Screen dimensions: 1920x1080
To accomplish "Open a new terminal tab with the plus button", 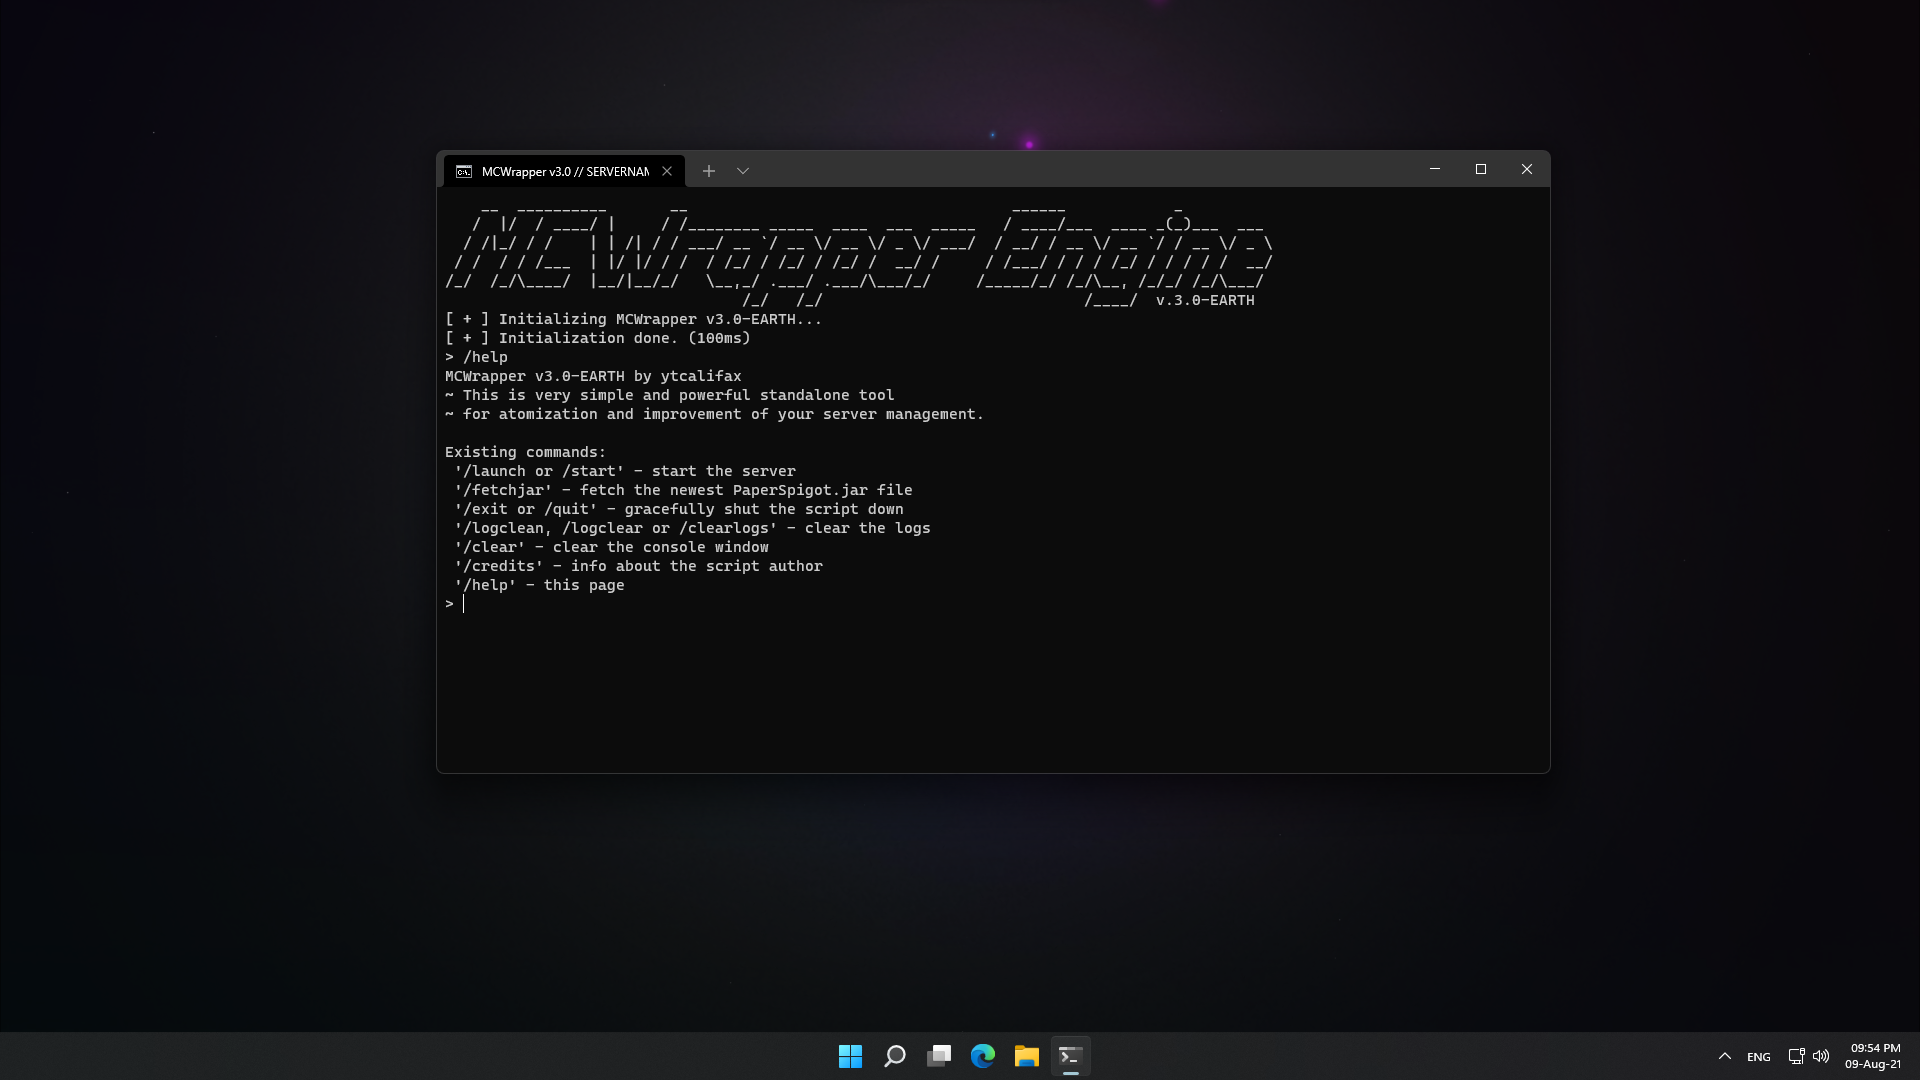I will pos(708,171).
